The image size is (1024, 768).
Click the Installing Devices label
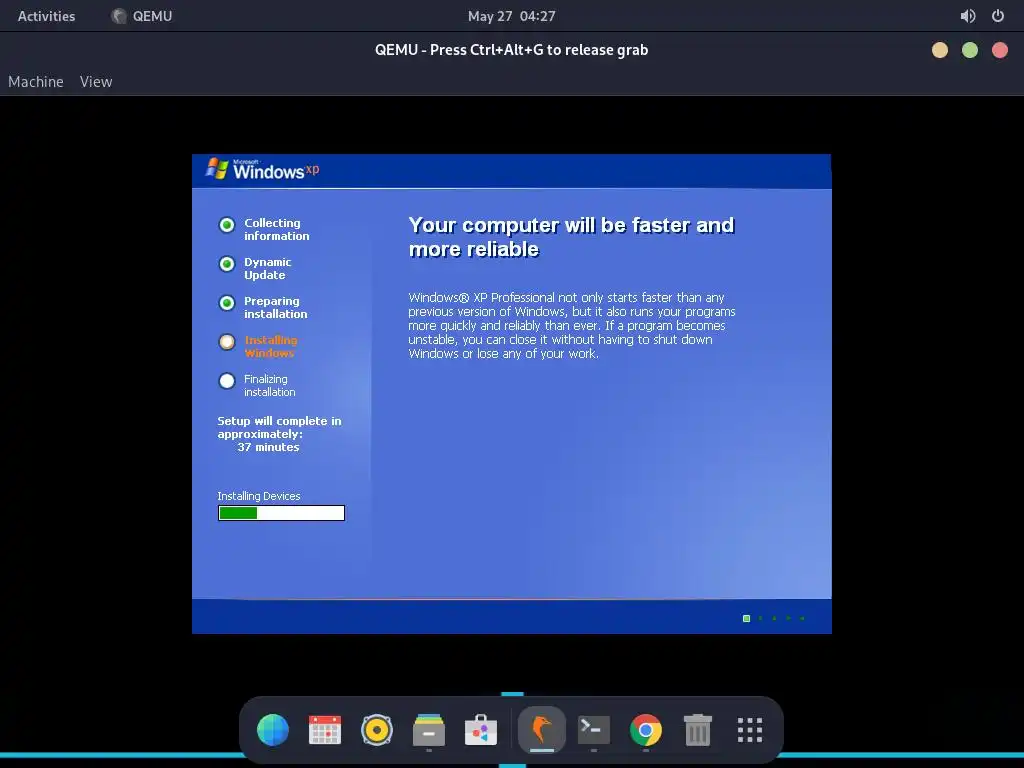[259, 496]
